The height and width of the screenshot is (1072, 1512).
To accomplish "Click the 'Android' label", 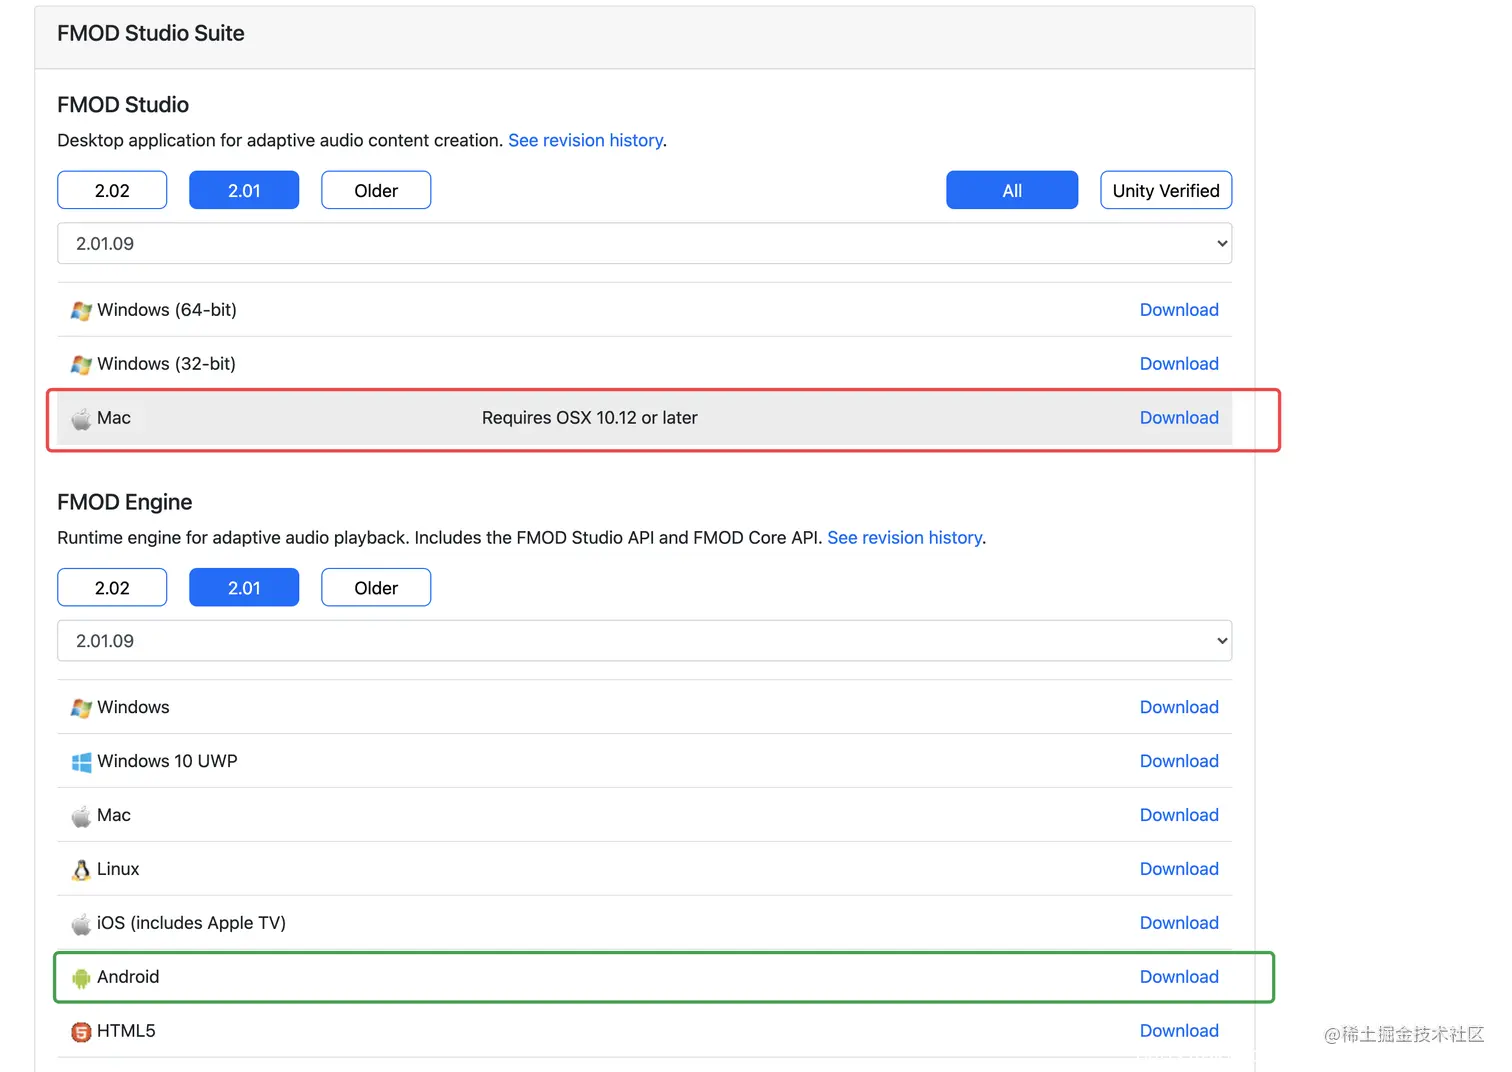I will click(x=128, y=977).
